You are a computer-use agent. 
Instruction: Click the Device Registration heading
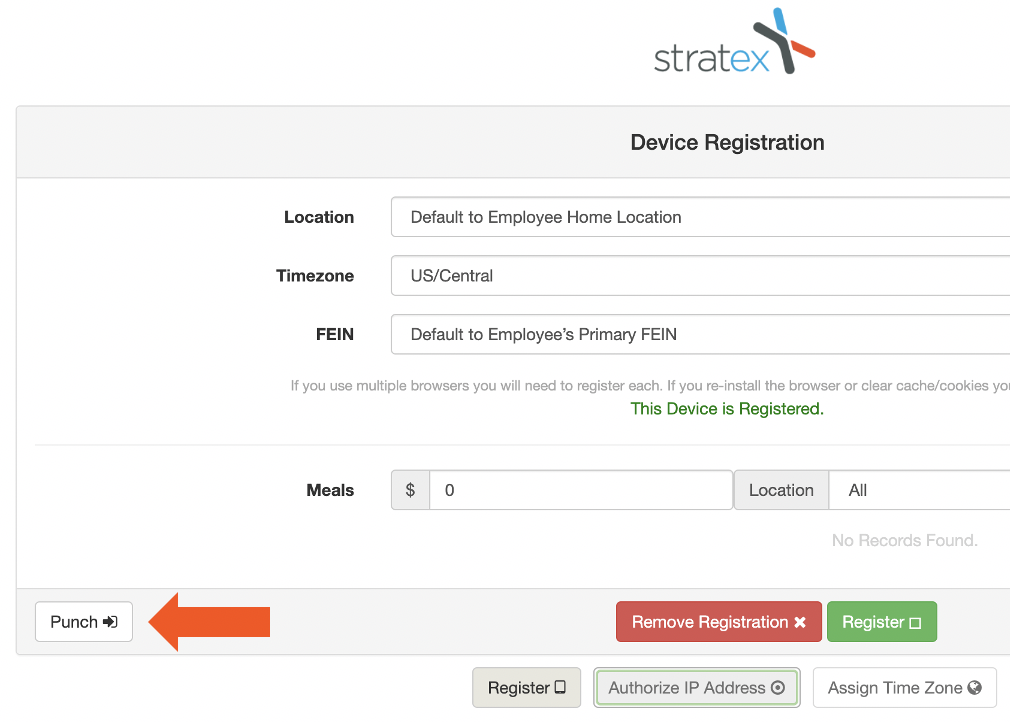pos(727,142)
